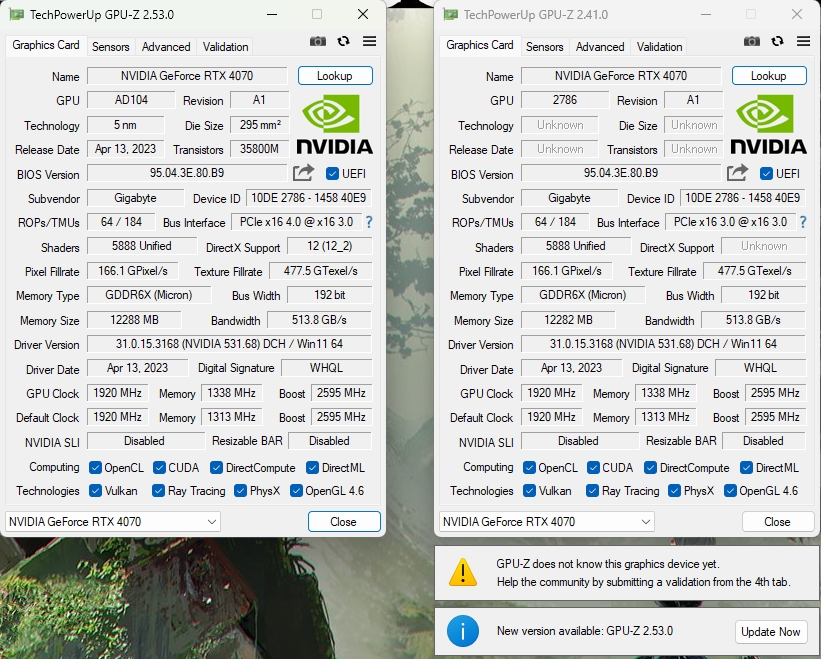The width and height of the screenshot is (821, 659).
Task: Toggle Ray Tracing checkbox in GPU-Z 2.41.0
Action: coord(592,490)
